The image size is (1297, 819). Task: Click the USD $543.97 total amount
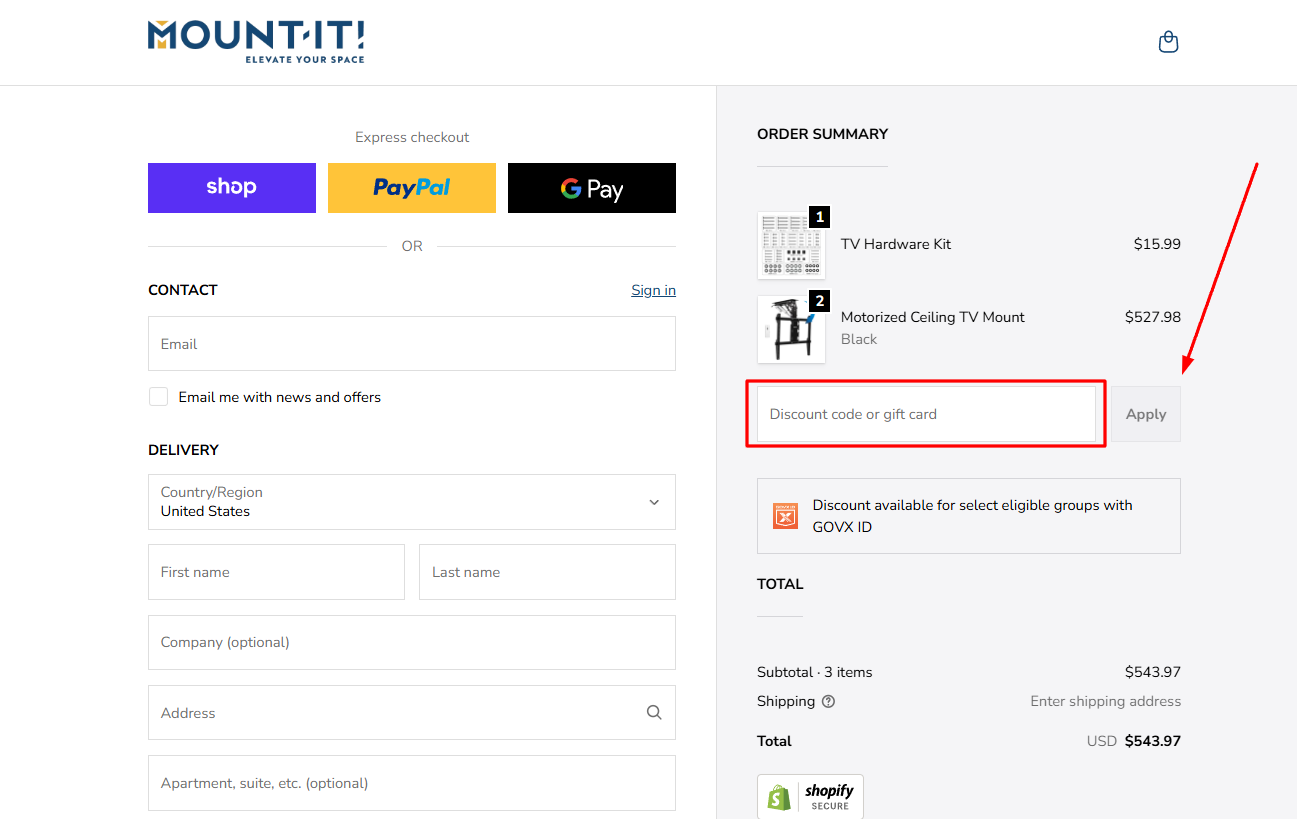(1134, 741)
